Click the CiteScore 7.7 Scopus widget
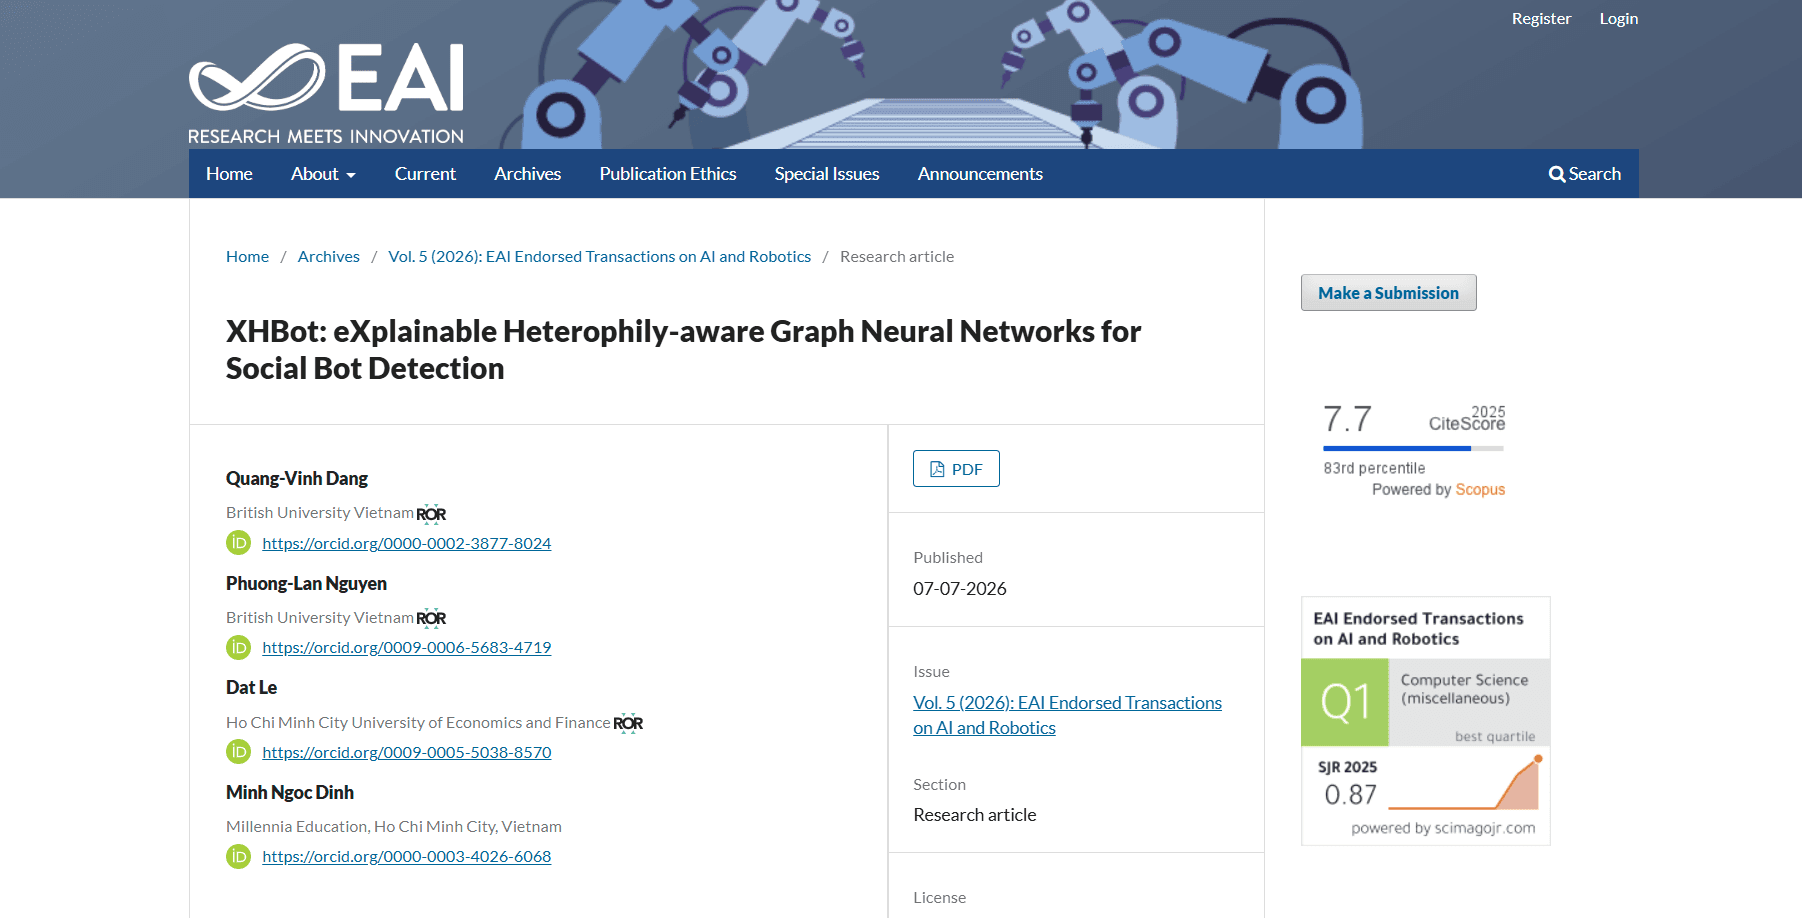The height and width of the screenshot is (918, 1802). coord(1414,449)
